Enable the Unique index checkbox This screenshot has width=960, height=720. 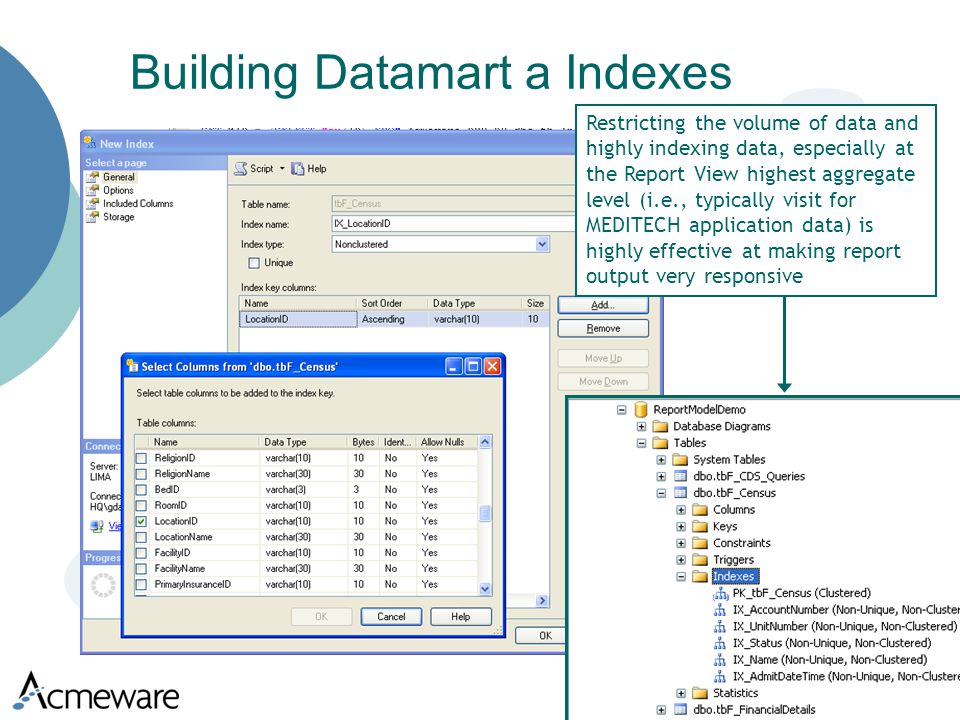254,263
